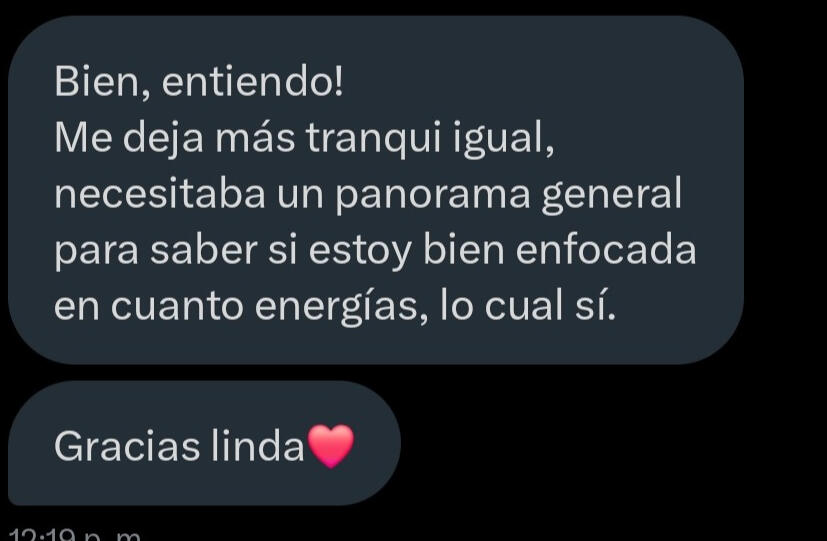Select the 'Gracias linda' message bubble
This screenshot has height=541, width=827.
pyautogui.click(x=204, y=443)
